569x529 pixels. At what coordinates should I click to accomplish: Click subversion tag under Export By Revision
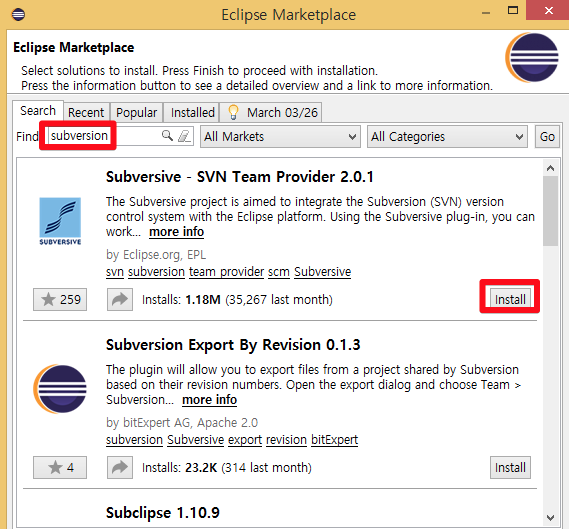pyautogui.click(x=134, y=440)
